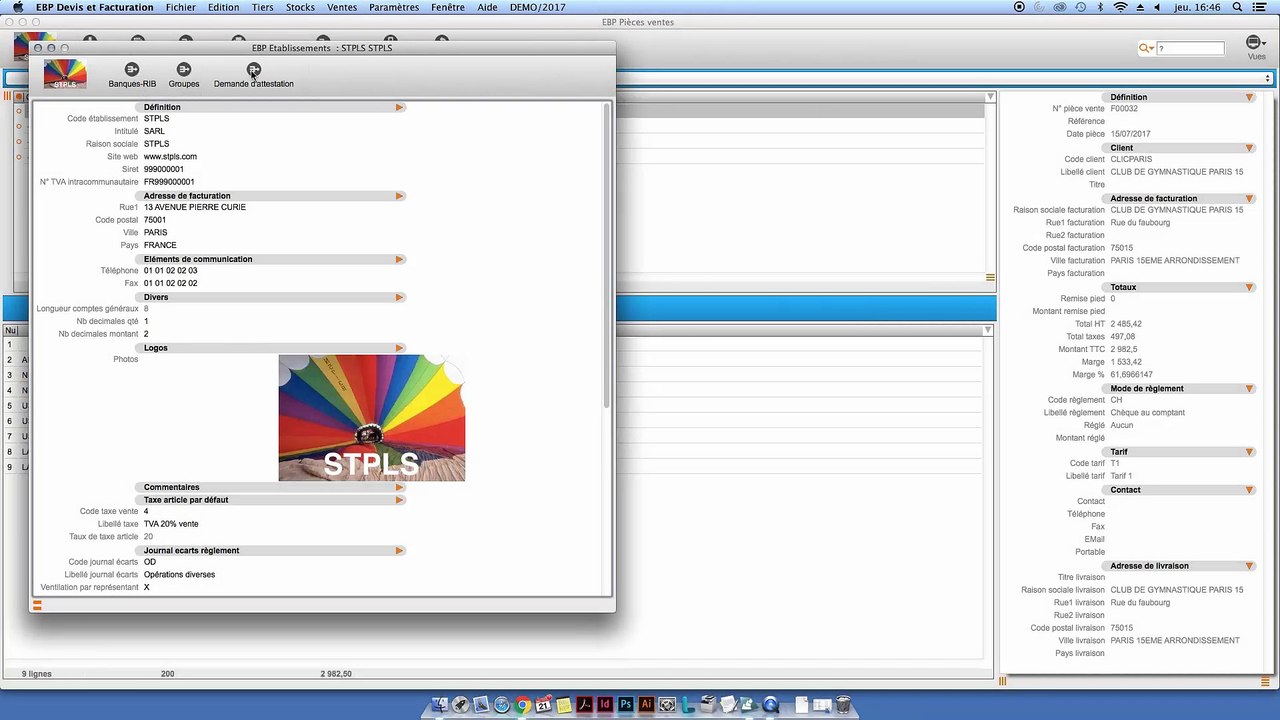Screen dimensions: 1280x720
Task: Click the Libellé règlement value Chèque au comptant
Action: coord(1147,413)
